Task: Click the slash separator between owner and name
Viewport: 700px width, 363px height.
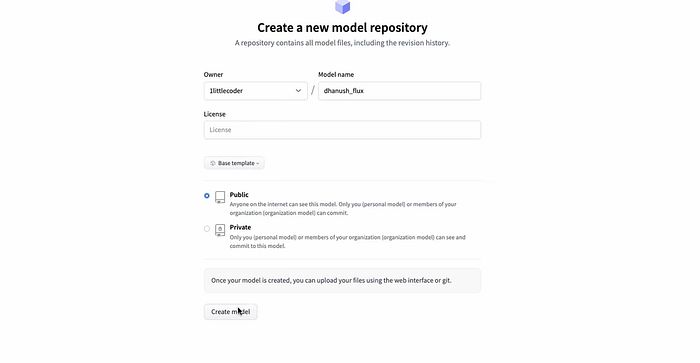Action: (x=312, y=91)
